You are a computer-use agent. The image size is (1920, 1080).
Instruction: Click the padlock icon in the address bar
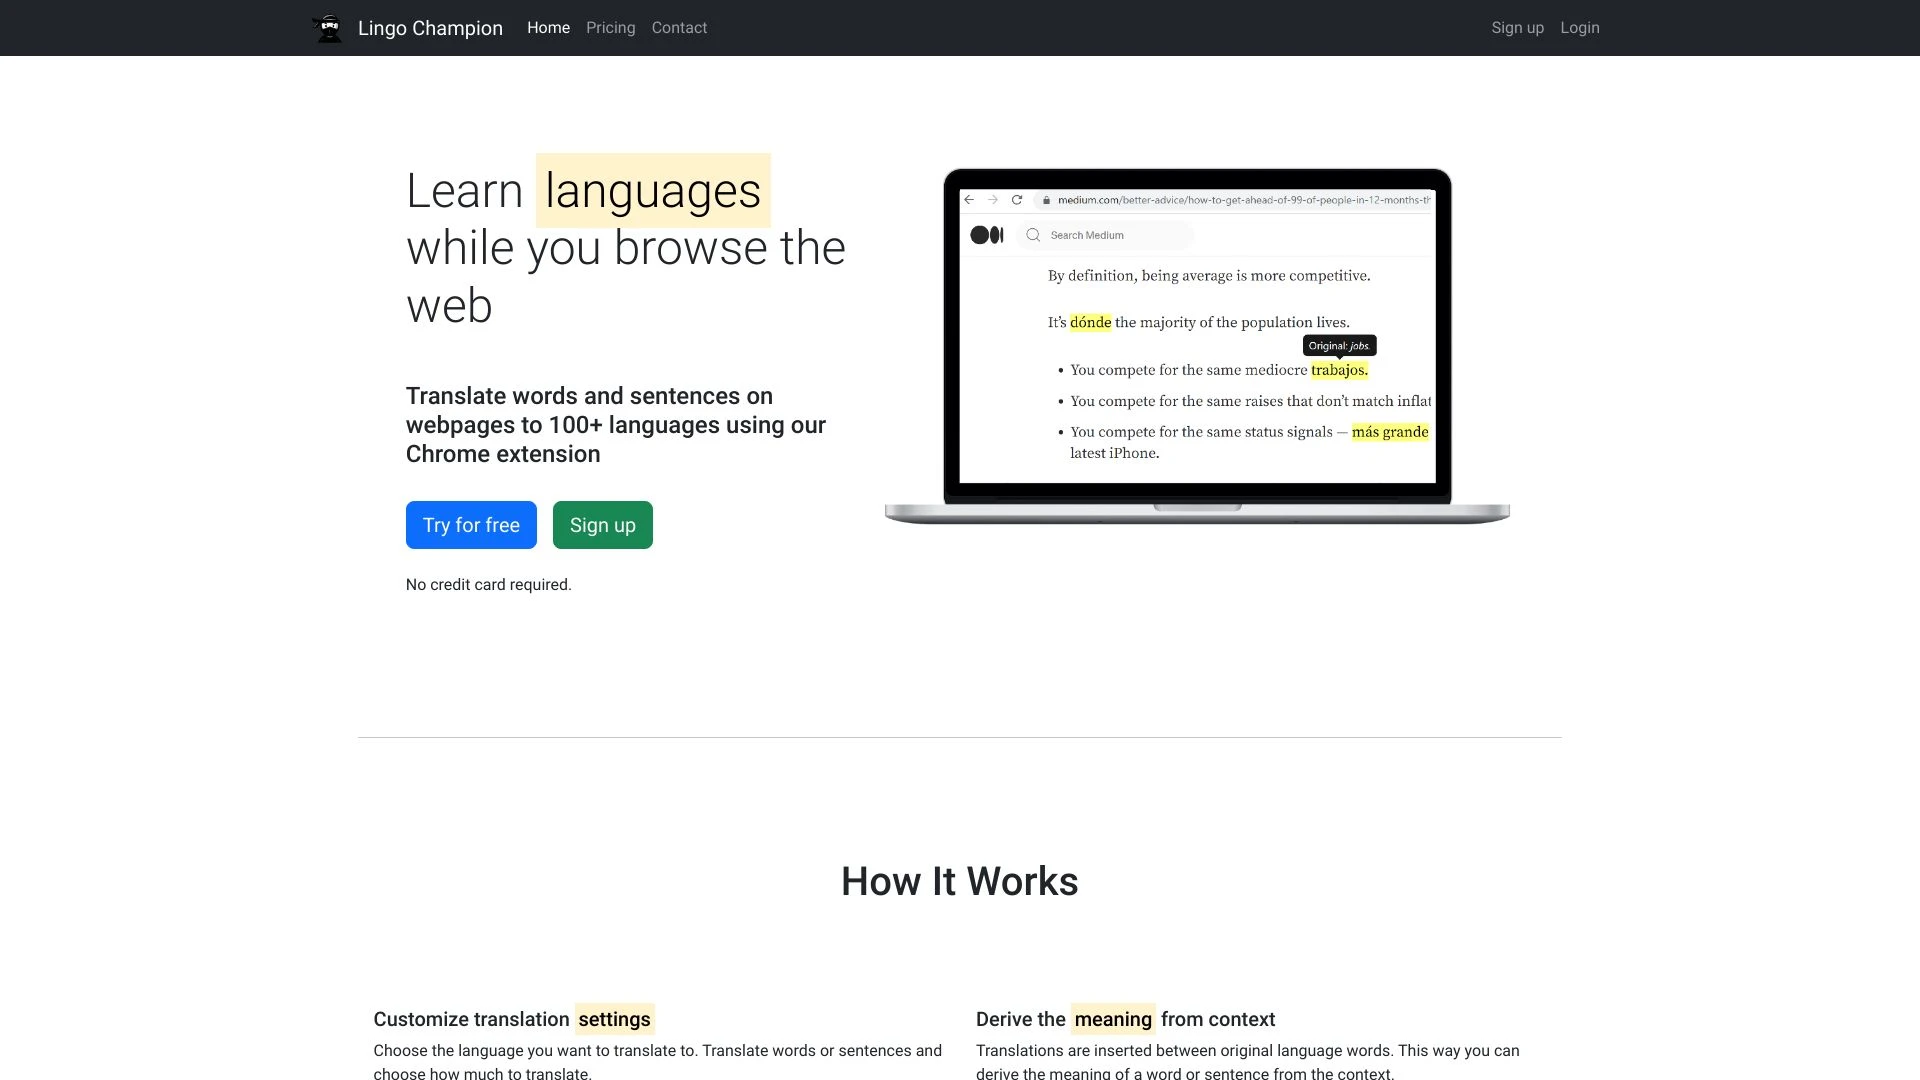pyautogui.click(x=1046, y=199)
